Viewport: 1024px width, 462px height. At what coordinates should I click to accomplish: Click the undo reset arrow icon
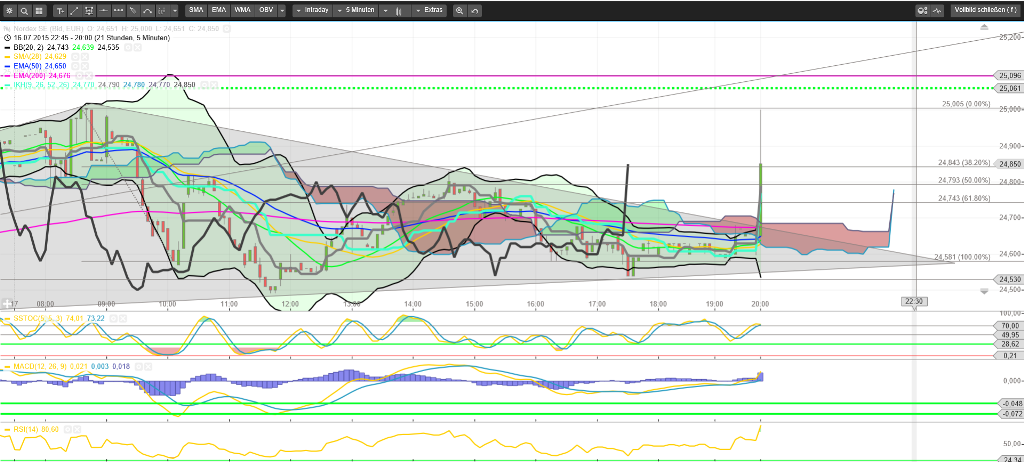tap(475, 10)
